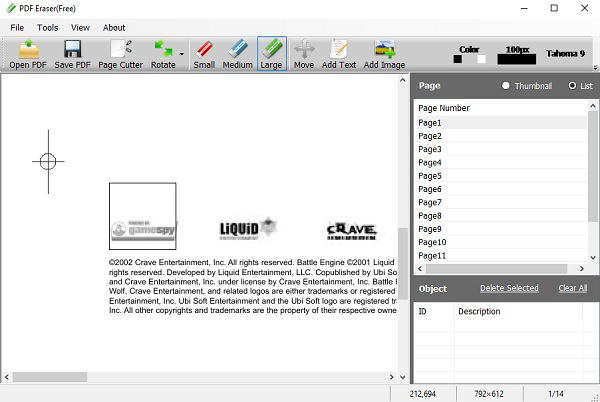Image resolution: width=600 pixels, height=402 pixels.
Task: Select Page9 in the page list
Action: click(x=501, y=229)
